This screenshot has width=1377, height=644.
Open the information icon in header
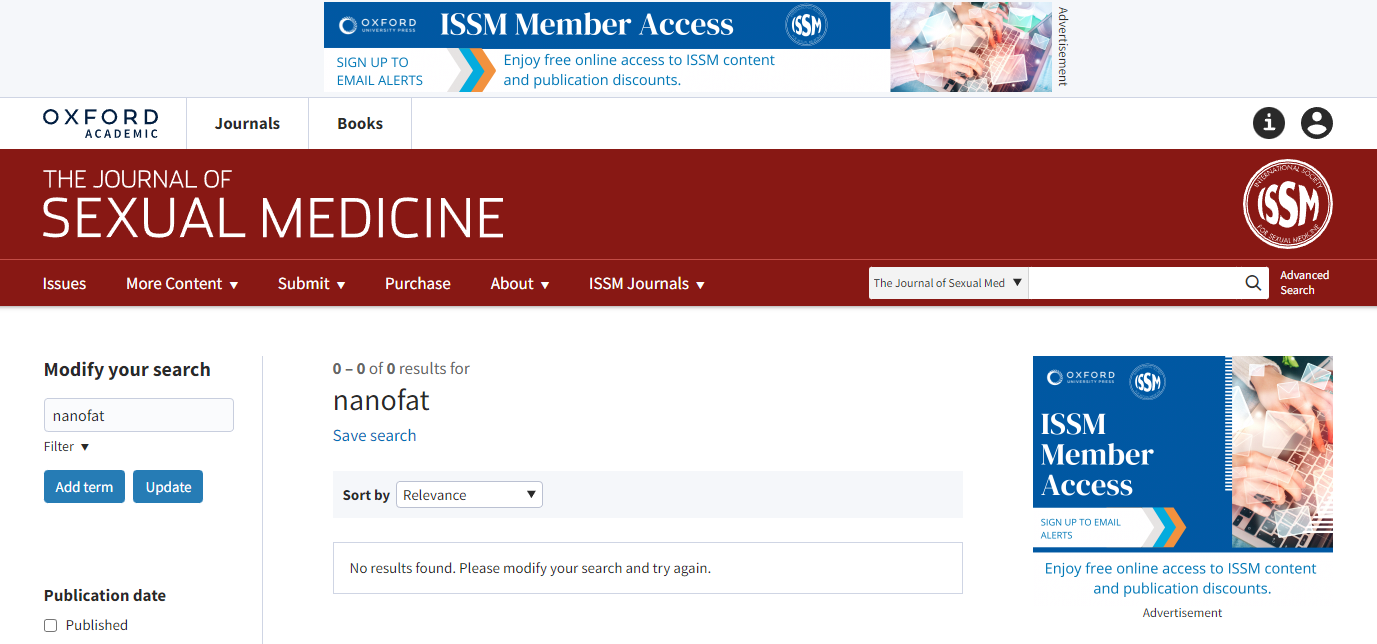click(1269, 123)
